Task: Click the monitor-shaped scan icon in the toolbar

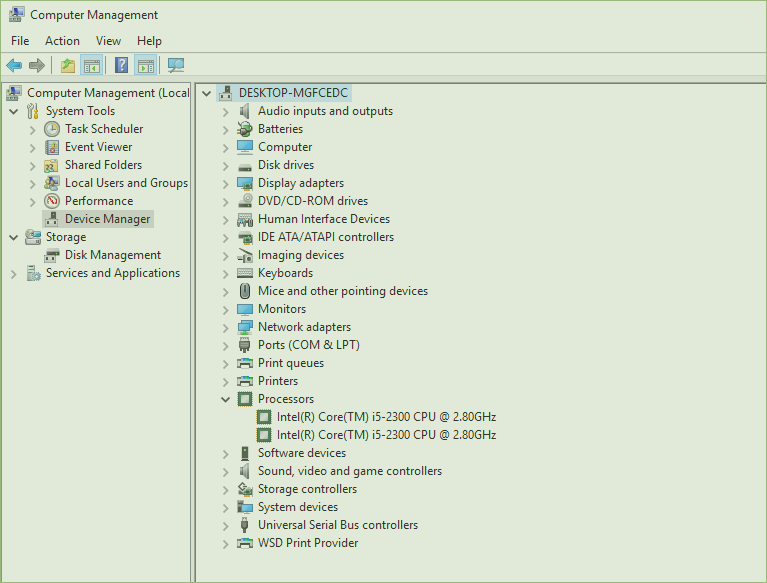Action: coord(176,66)
